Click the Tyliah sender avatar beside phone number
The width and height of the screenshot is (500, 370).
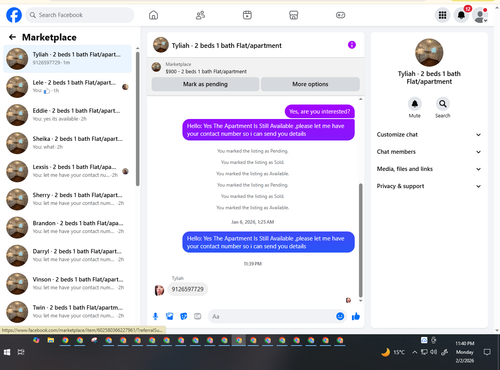(159, 290)
